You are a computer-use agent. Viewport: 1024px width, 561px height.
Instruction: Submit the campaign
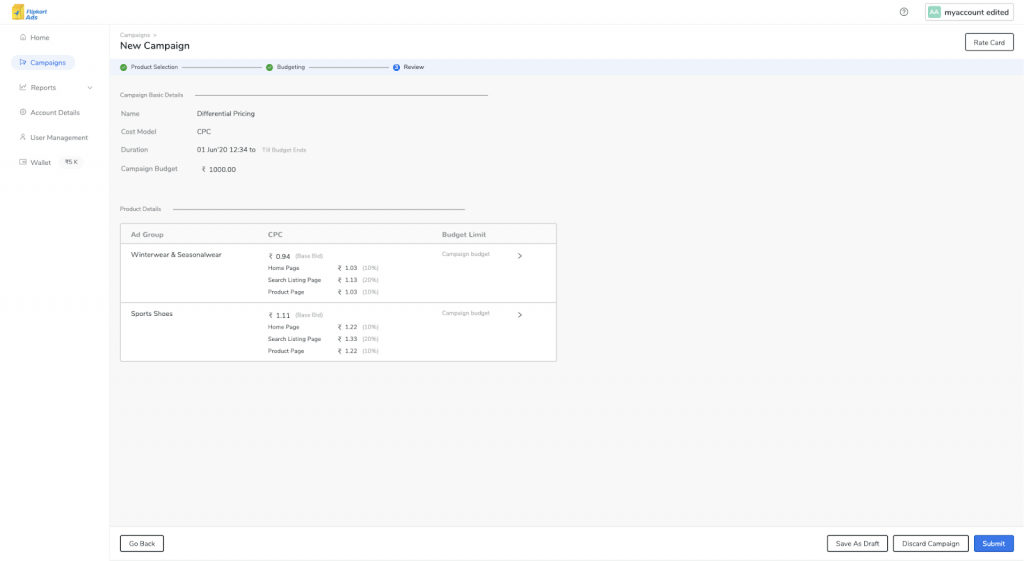pyautogui.click(x=993, y=543)
